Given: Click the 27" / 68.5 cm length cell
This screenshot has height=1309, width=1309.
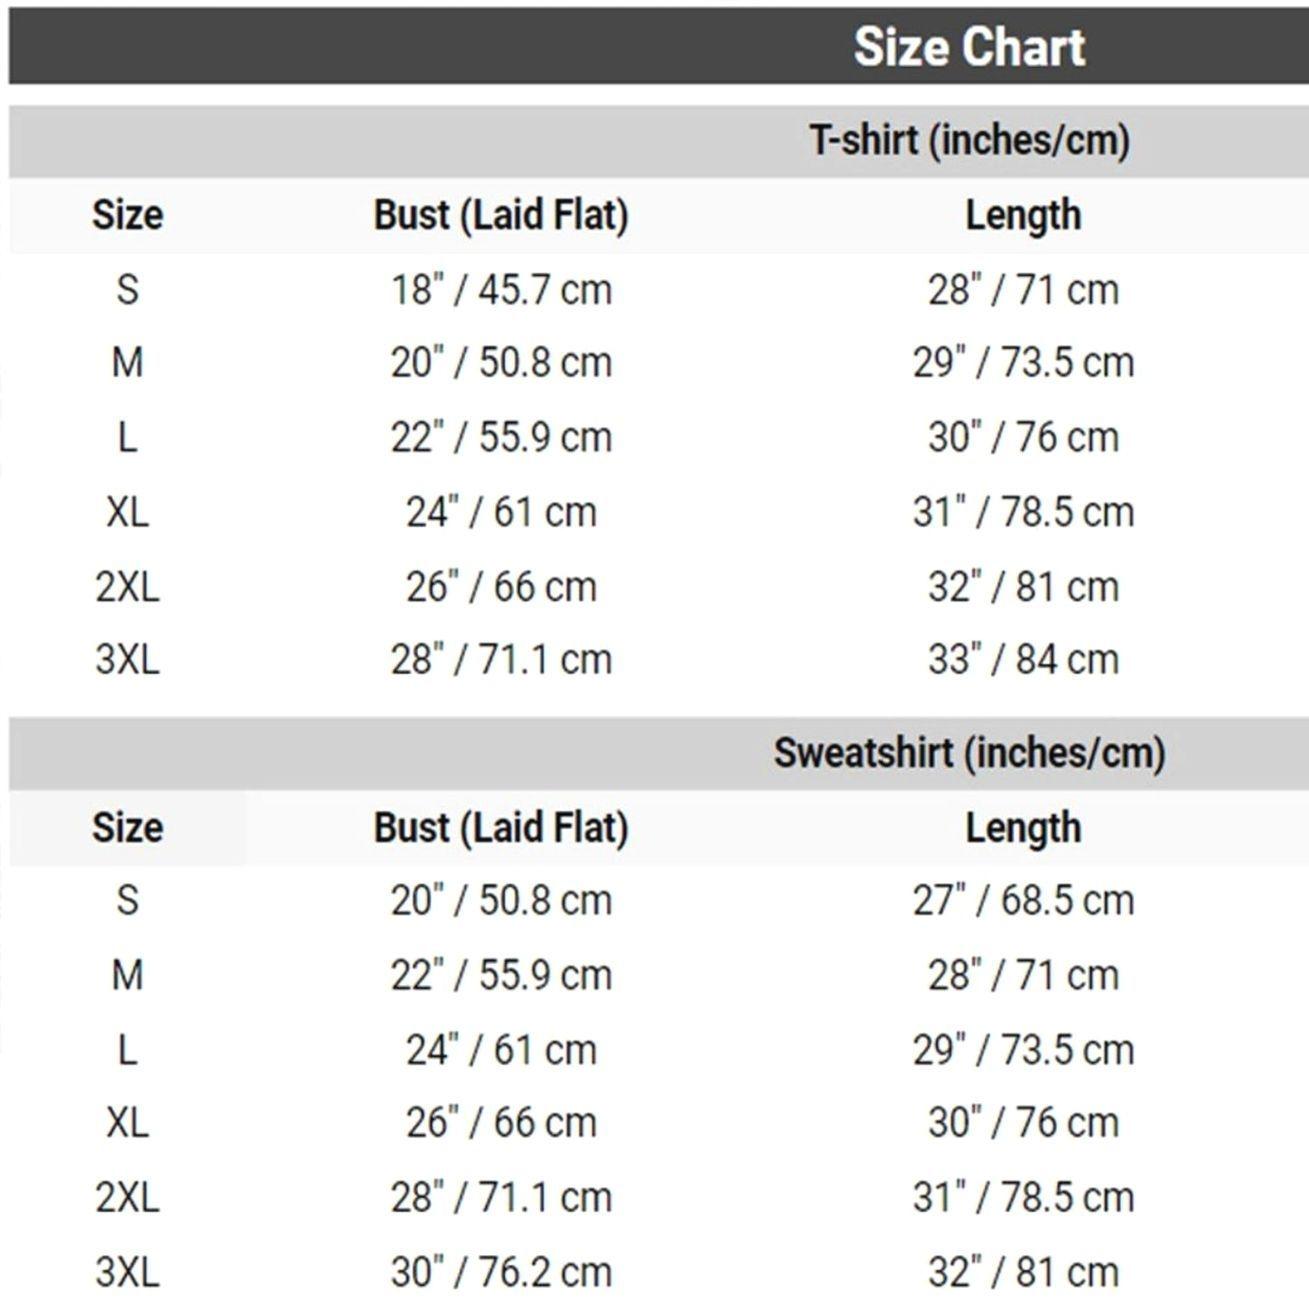Looking at the screenshot, I should click(1023, 900).
